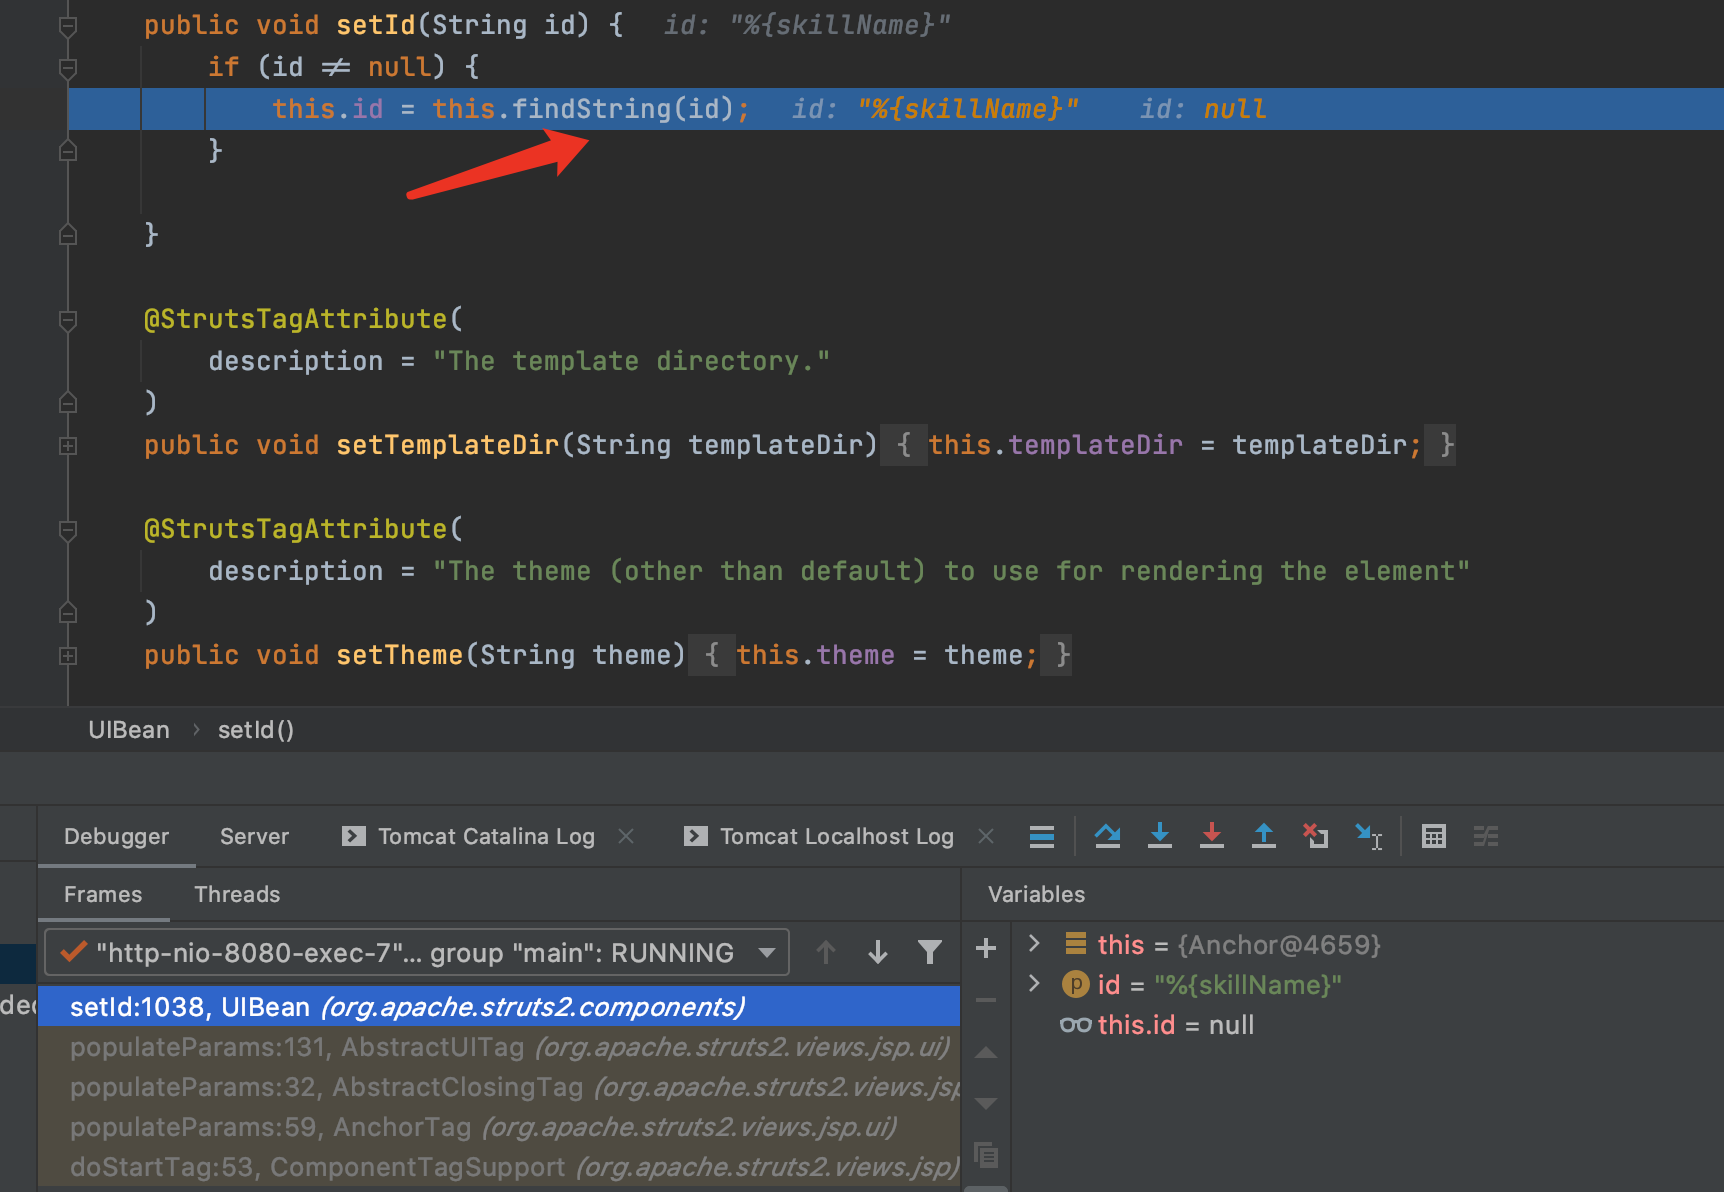1724x1192 pixels.
Task: Click the first @StrutsTagAttribute annotation
Action: [x=295, y=319]
